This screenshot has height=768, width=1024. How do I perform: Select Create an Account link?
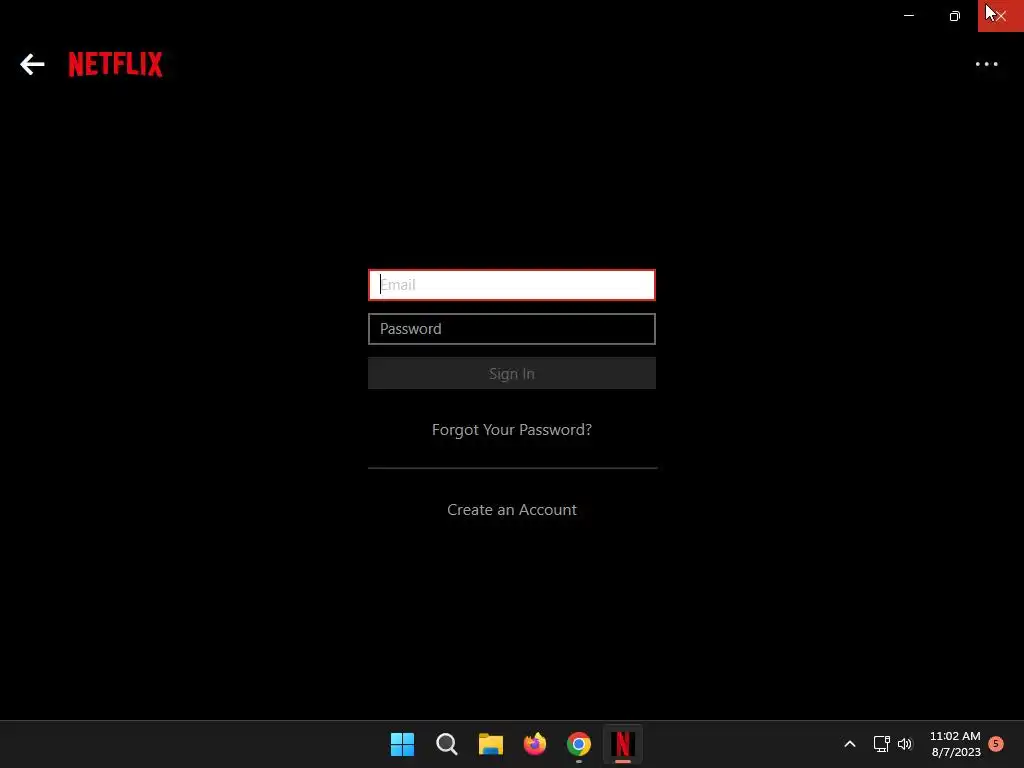[511, 509]
